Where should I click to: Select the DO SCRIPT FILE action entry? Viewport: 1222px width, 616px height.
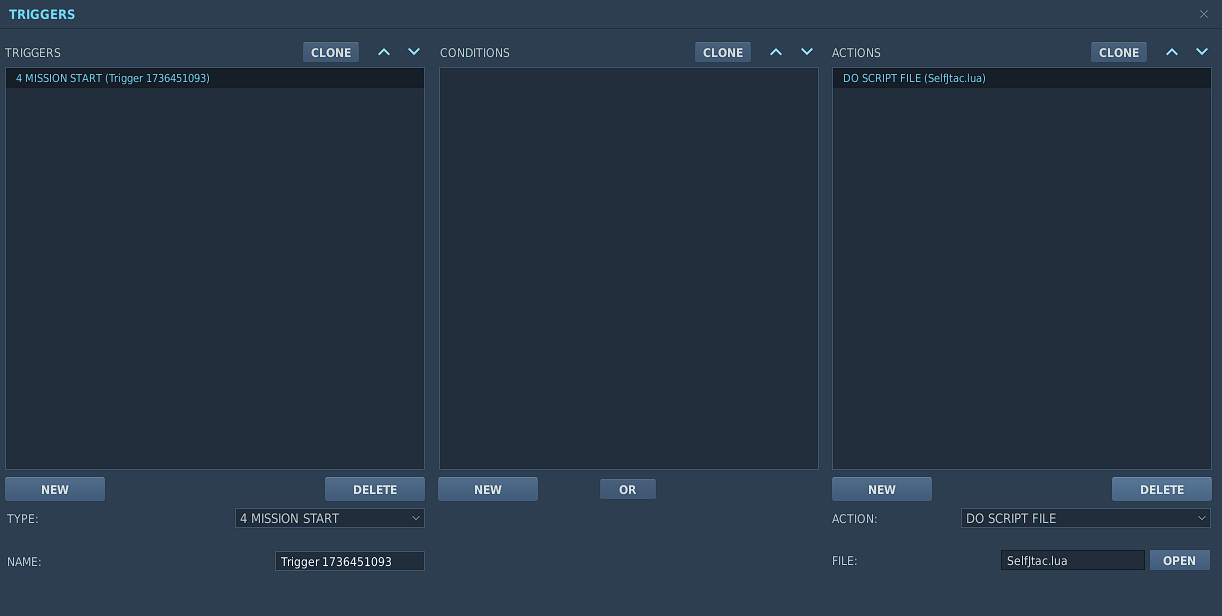pyautogui.click(x=914, y=78)
